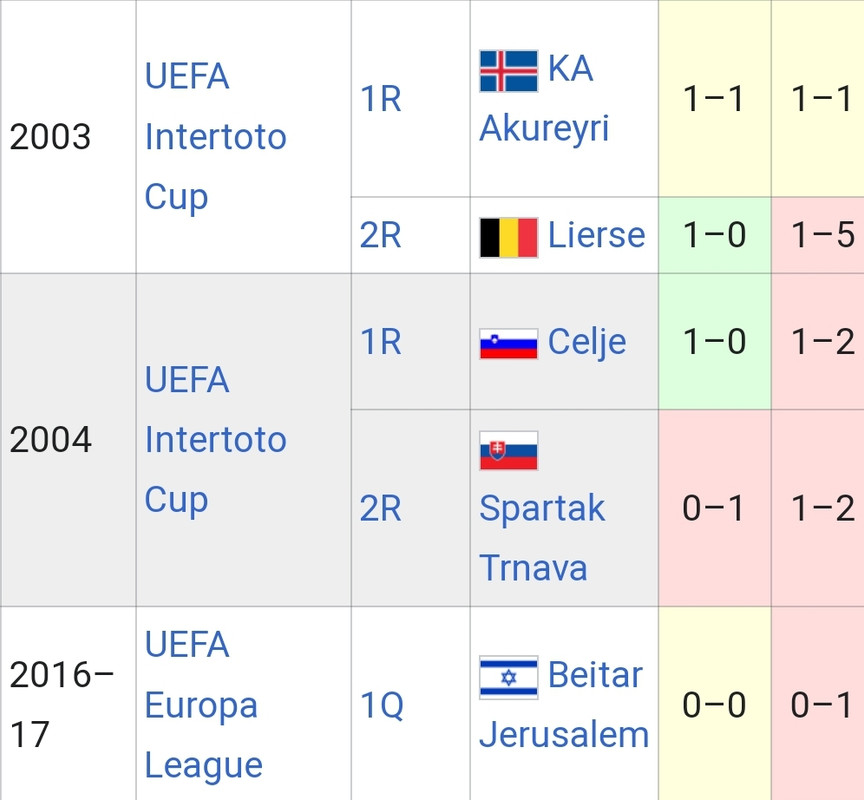Select the 1–0 home score against Lierse

(x=714, y=235)
